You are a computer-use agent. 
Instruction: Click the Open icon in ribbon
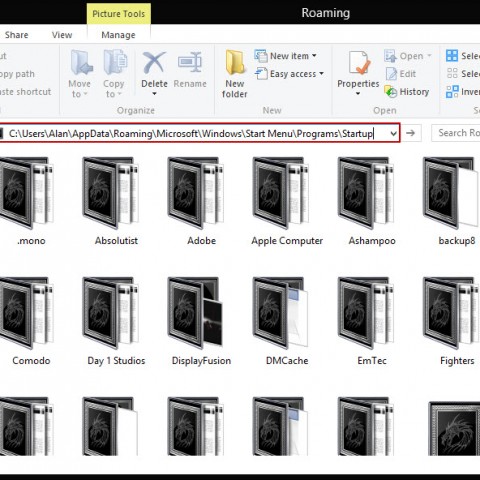click(390, 56)
